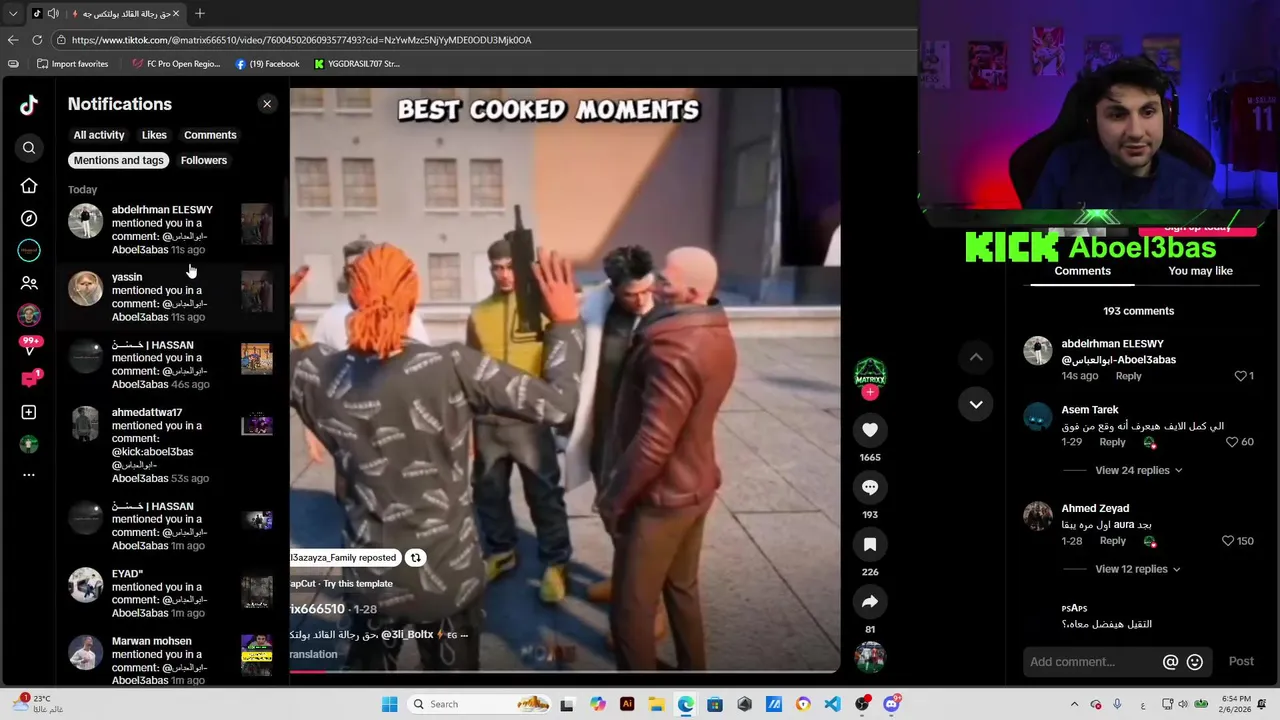Switch to All activity filter

[x=99, y=135]
